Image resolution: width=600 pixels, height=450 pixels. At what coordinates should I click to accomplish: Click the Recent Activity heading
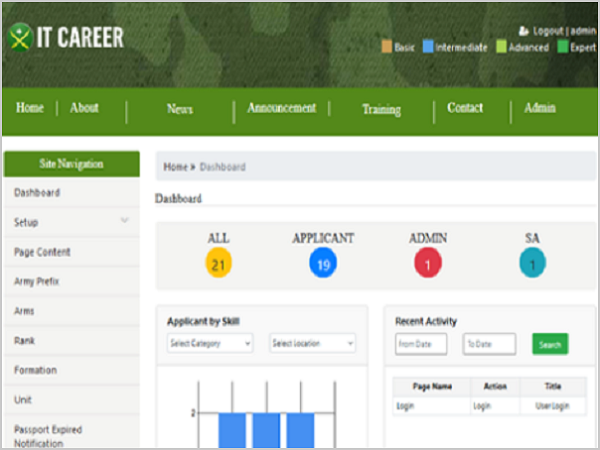tap(426, 321)
